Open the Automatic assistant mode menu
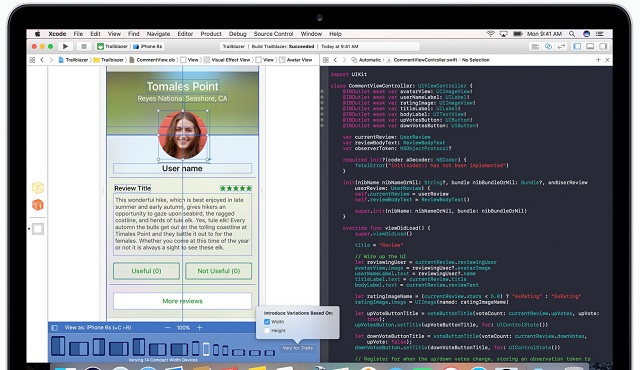Screen dimensions: 640x370 point(366,60)
